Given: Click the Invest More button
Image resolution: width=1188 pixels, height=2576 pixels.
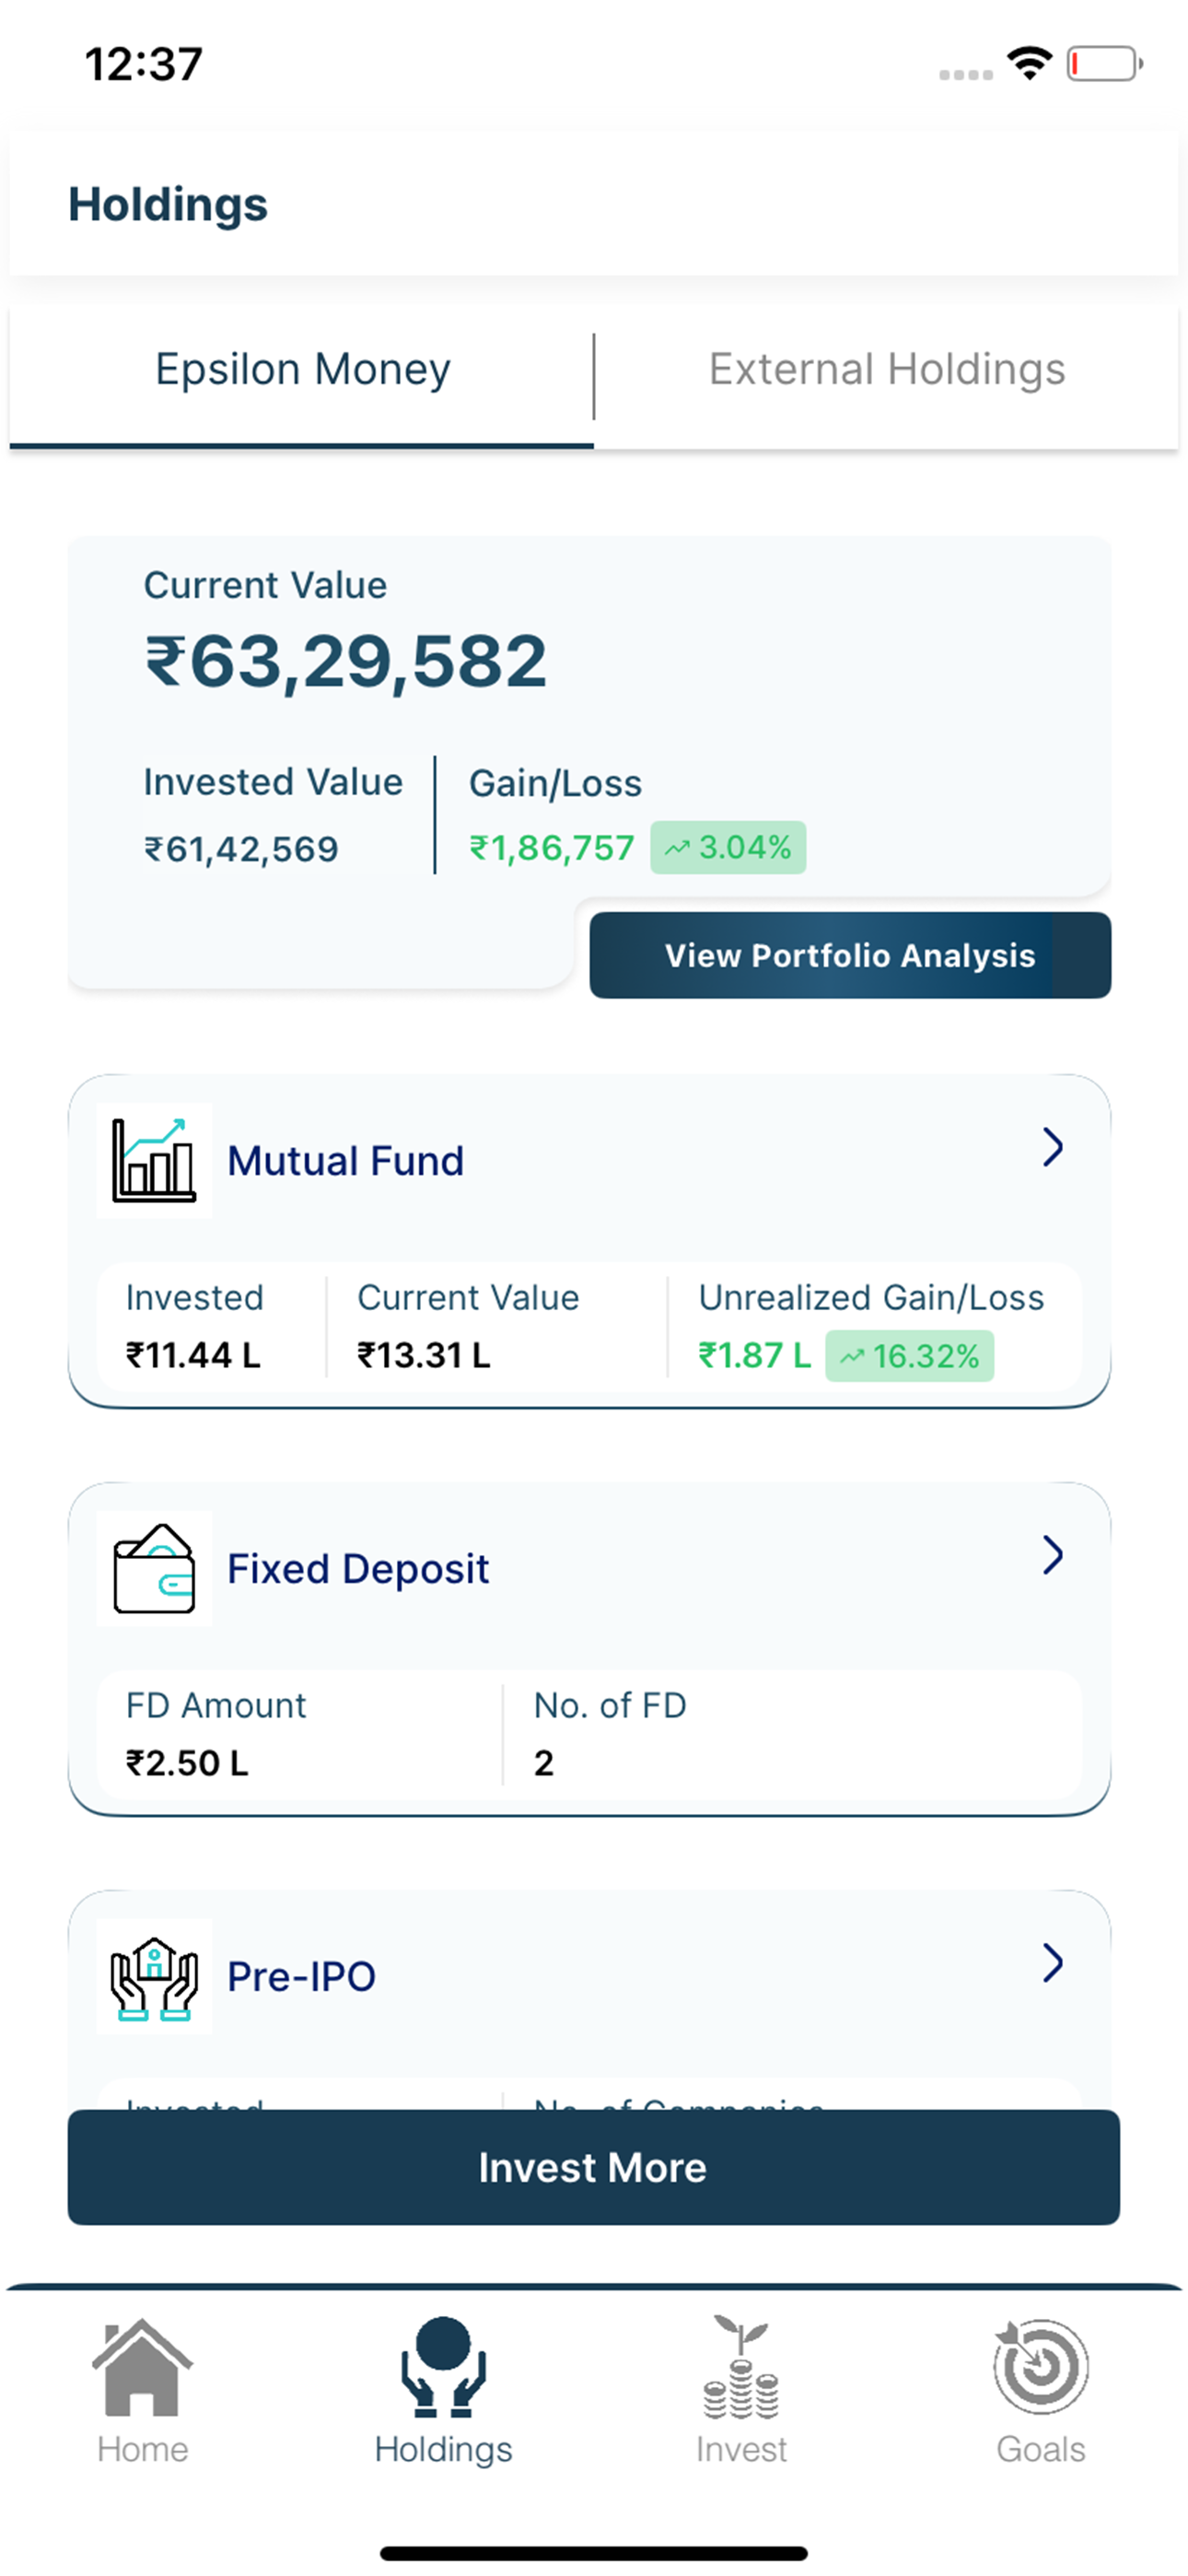Looking at the screenshot, I should tap(593, 2167).
